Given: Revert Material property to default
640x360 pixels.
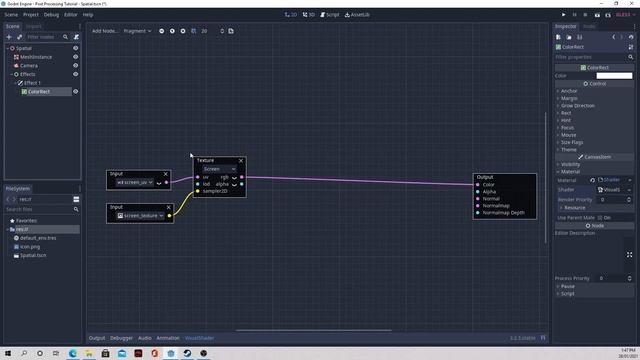Looking at the screenshot, I should [592, 180].
